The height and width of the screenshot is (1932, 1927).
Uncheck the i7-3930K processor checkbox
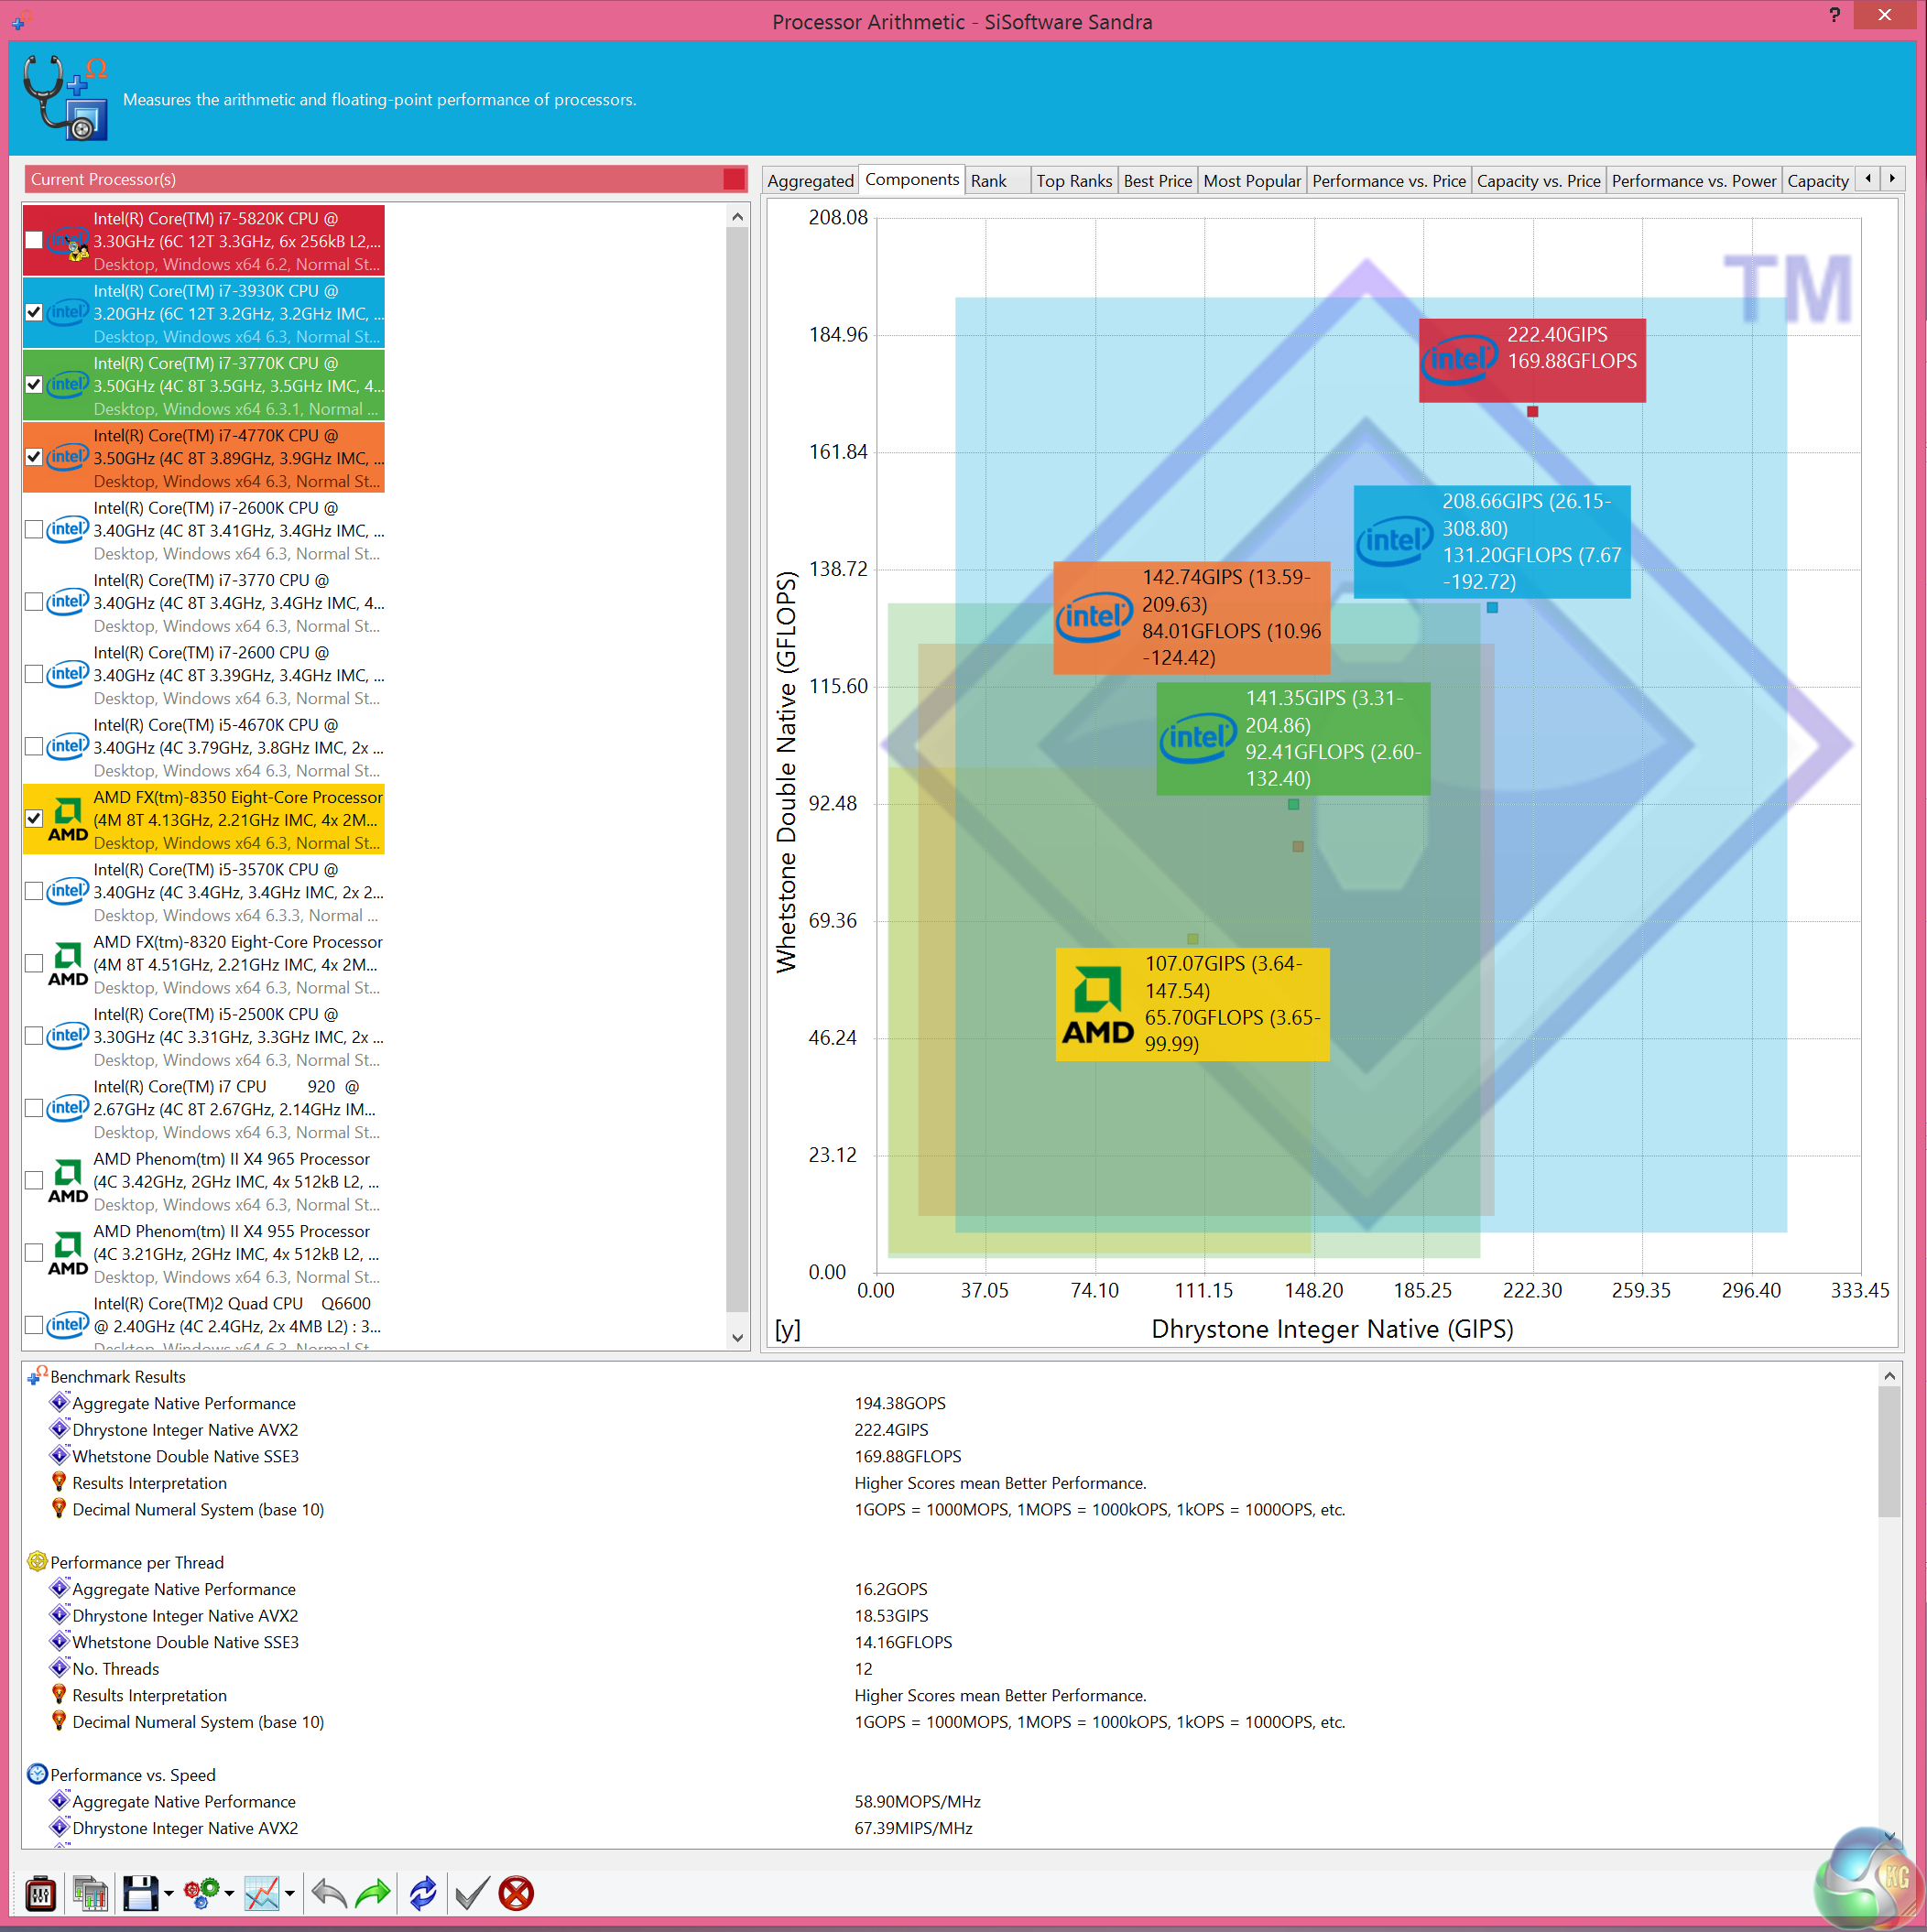click(34, 312)
